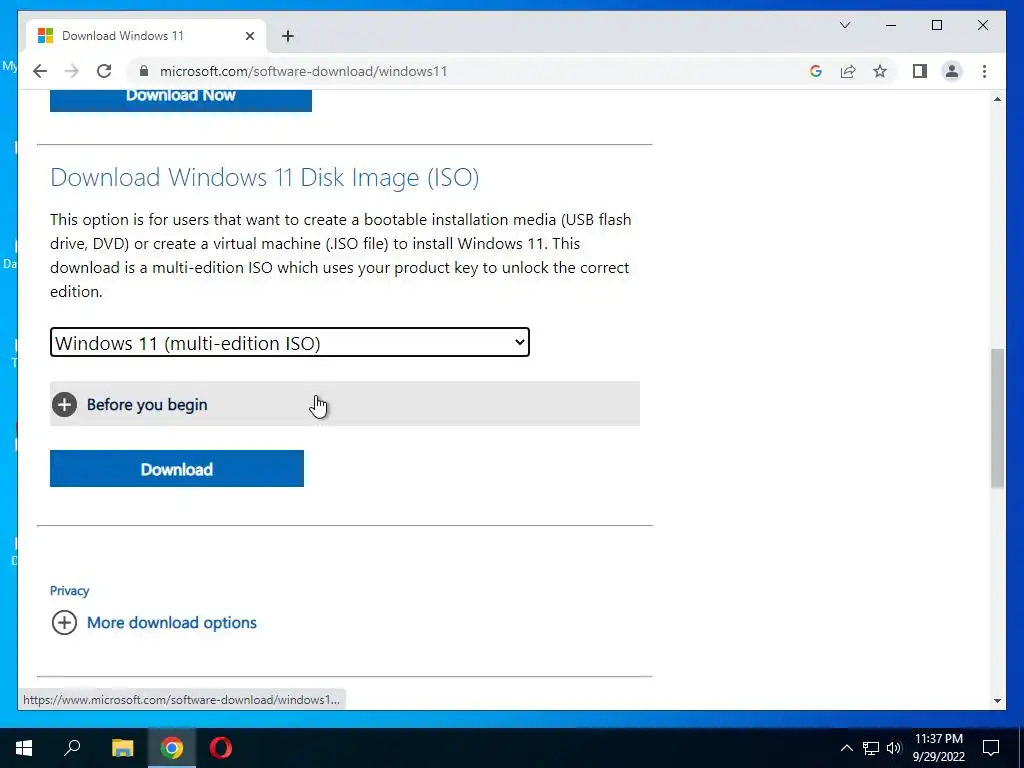Click the Download Now button
The width and height of the screenshot is (1024, 768).
click(181, 99)
